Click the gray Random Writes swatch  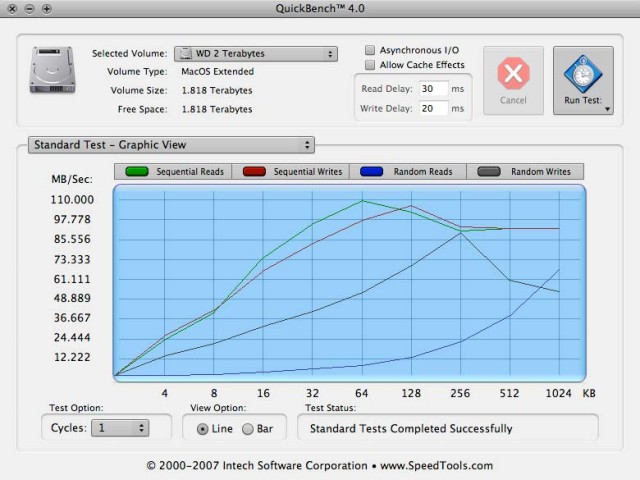click(489, 171)
